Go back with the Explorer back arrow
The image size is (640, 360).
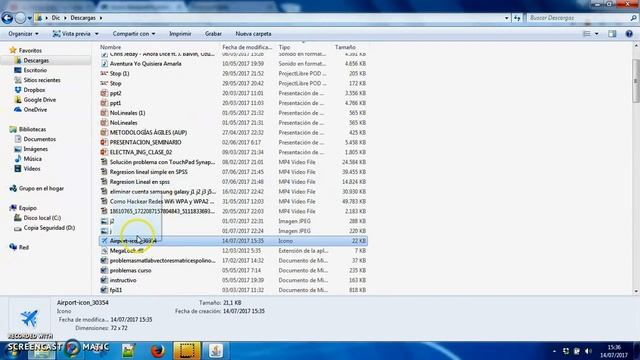[7, 18]
